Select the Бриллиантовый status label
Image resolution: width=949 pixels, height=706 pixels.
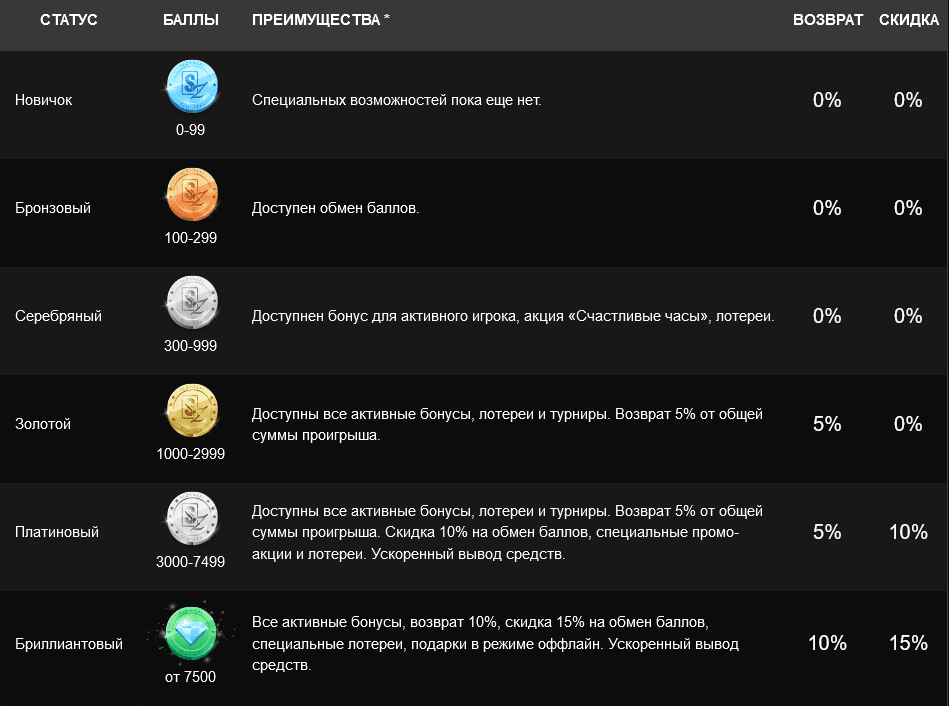coord(68,644)
